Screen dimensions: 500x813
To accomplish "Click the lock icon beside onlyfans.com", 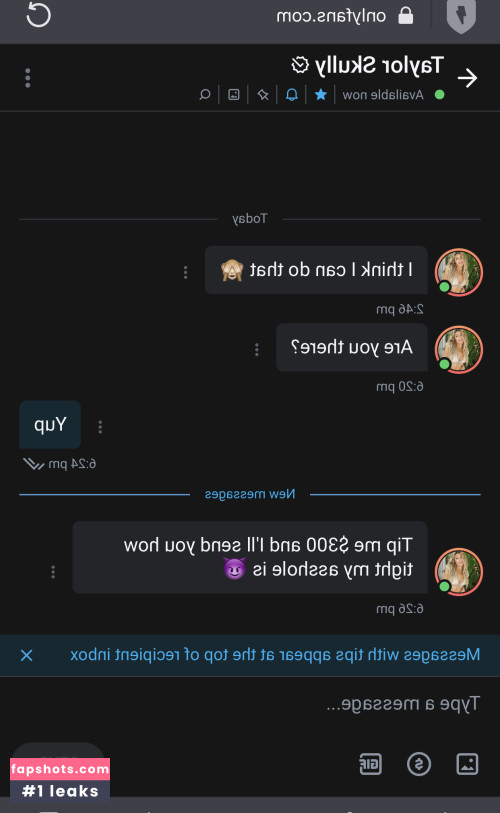I will tap(406, 16).
